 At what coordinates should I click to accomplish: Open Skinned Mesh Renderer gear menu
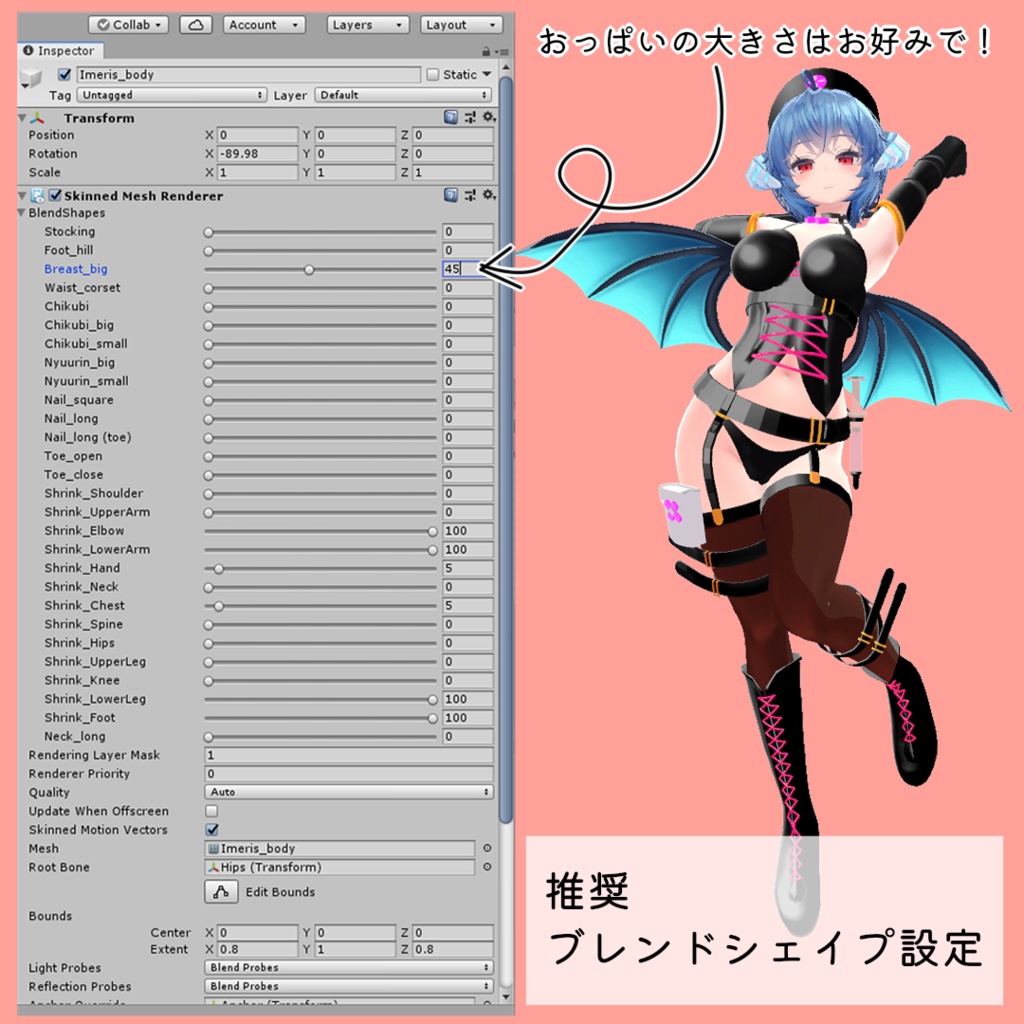pyautogui.click(x=488, y=195)
